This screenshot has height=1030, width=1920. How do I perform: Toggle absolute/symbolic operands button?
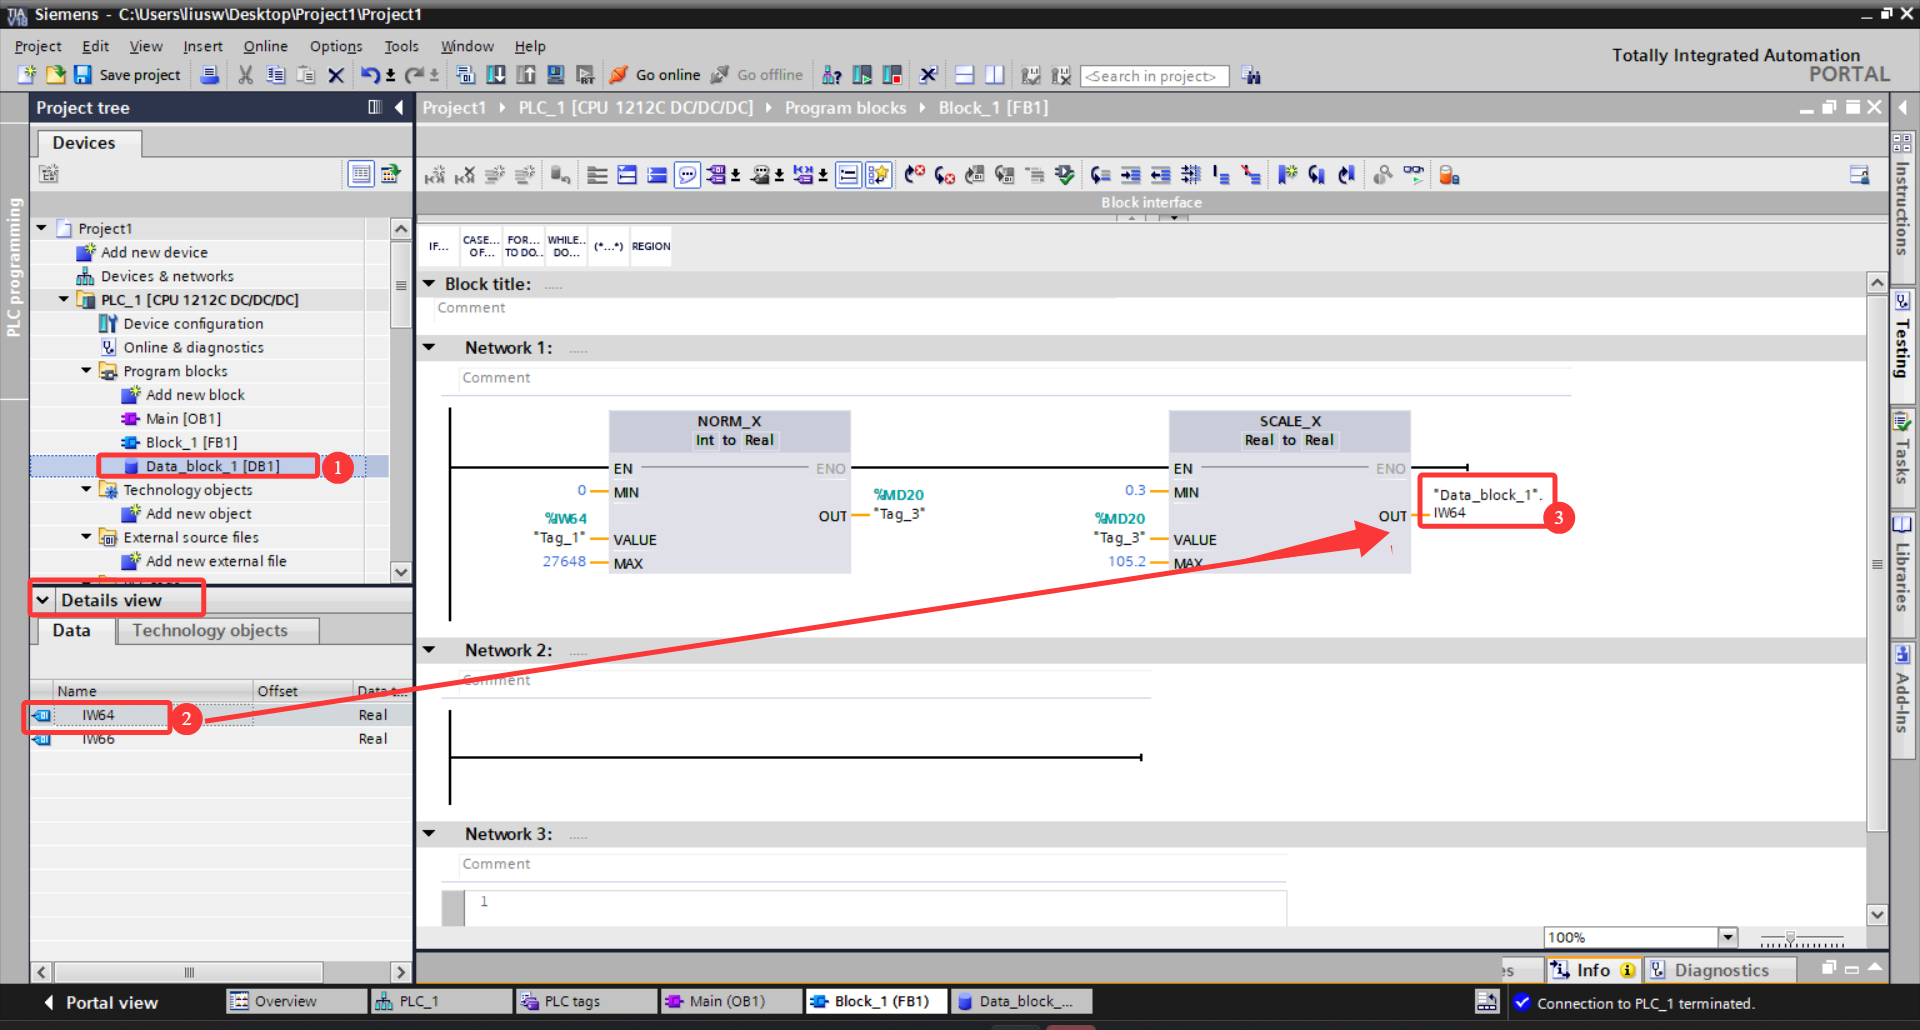(x=717, y=175)
